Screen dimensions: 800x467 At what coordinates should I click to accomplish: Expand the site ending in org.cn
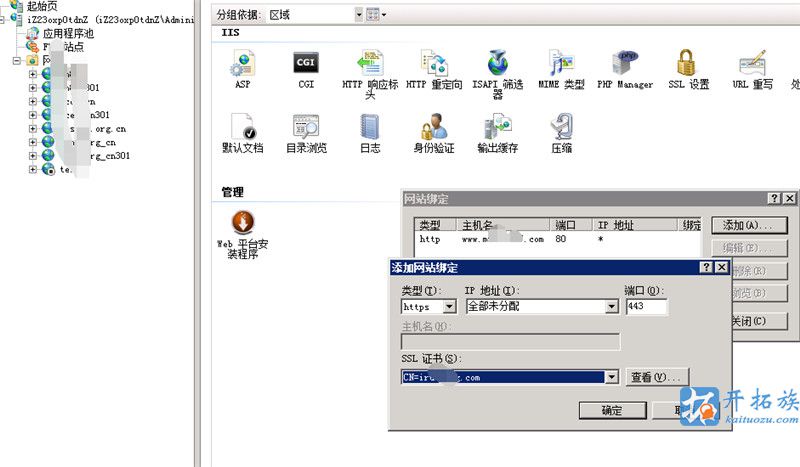click(33, 129)
